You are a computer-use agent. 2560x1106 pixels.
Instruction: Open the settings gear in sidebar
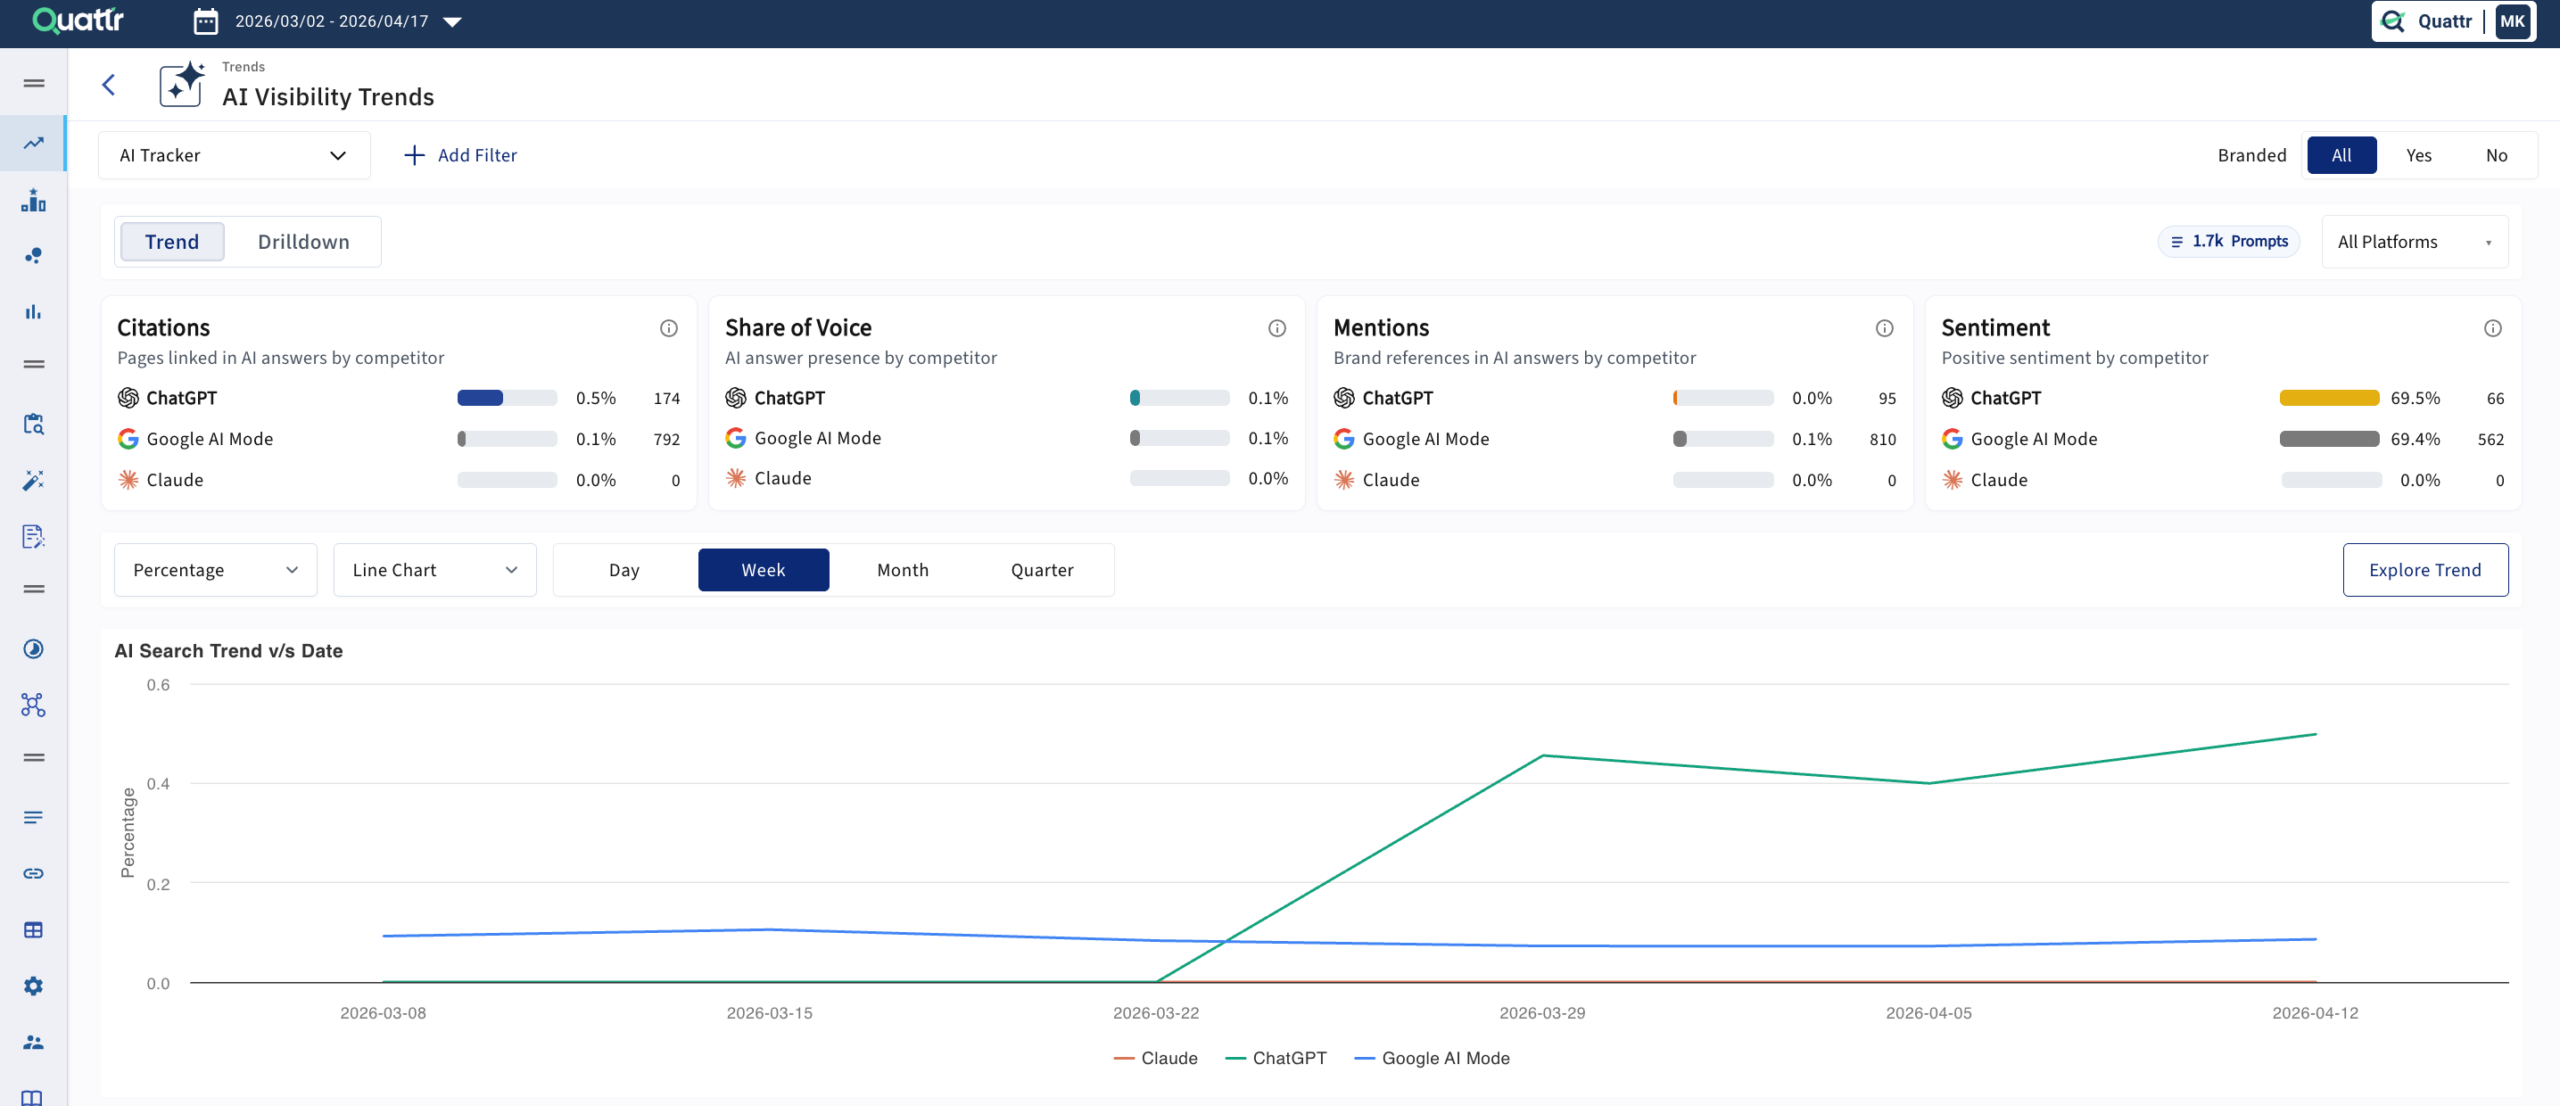coord(33,986)
